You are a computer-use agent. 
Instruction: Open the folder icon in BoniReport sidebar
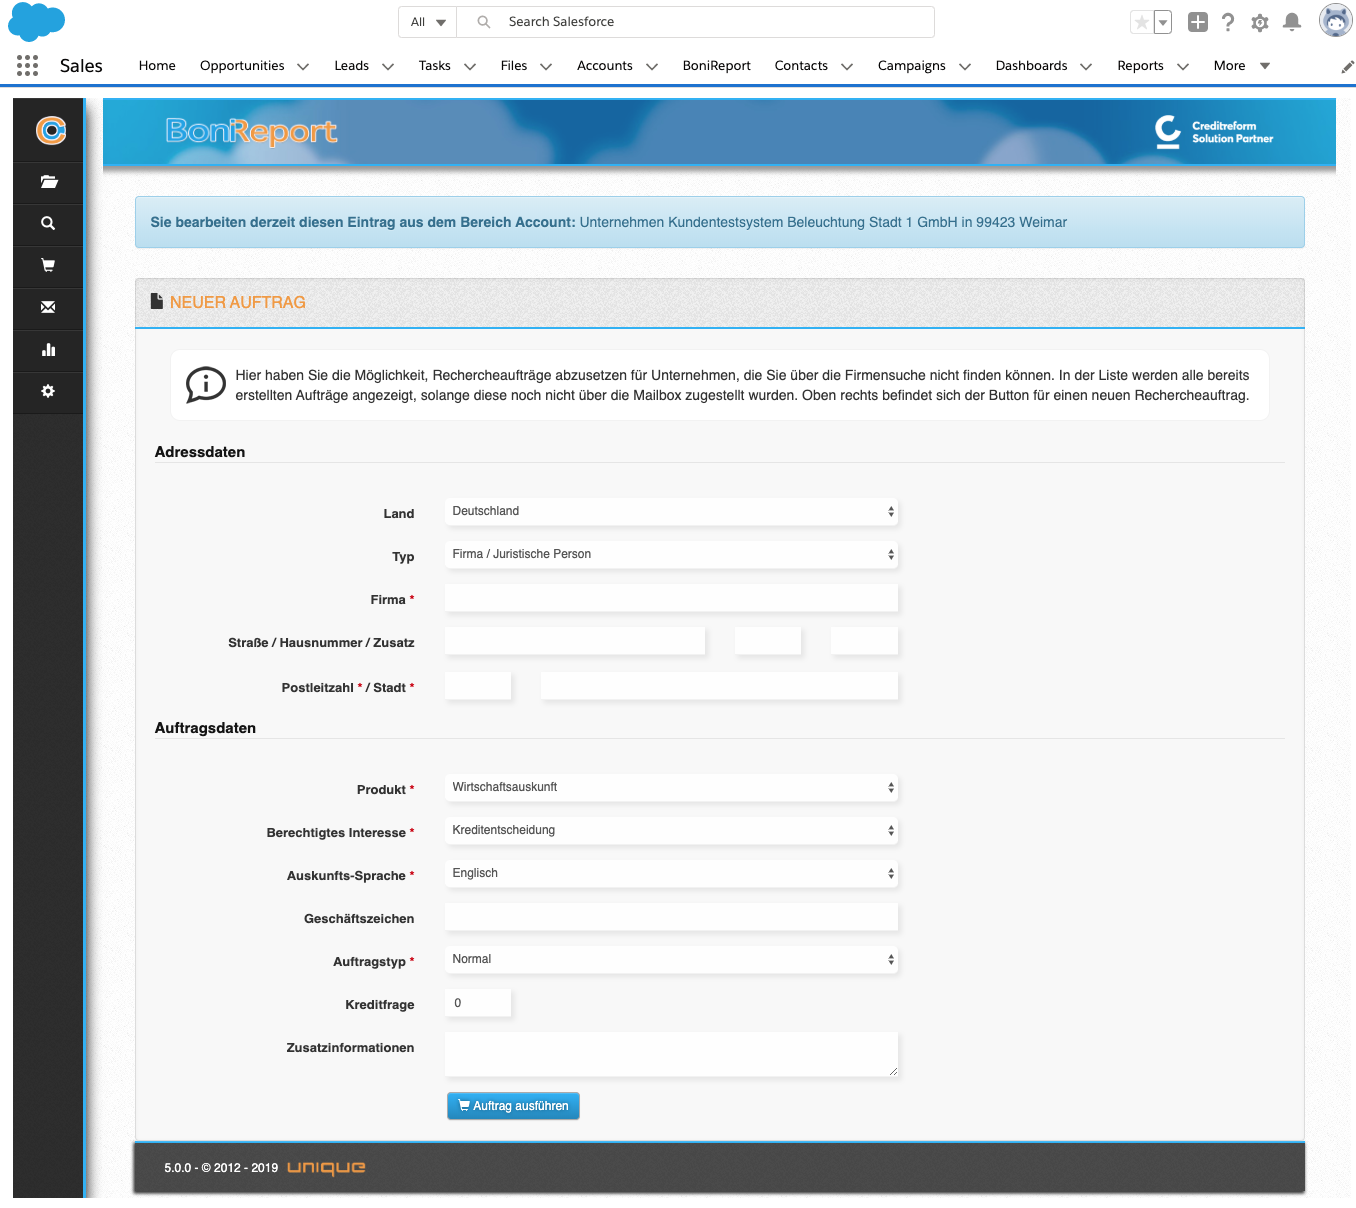coord(48,182)
